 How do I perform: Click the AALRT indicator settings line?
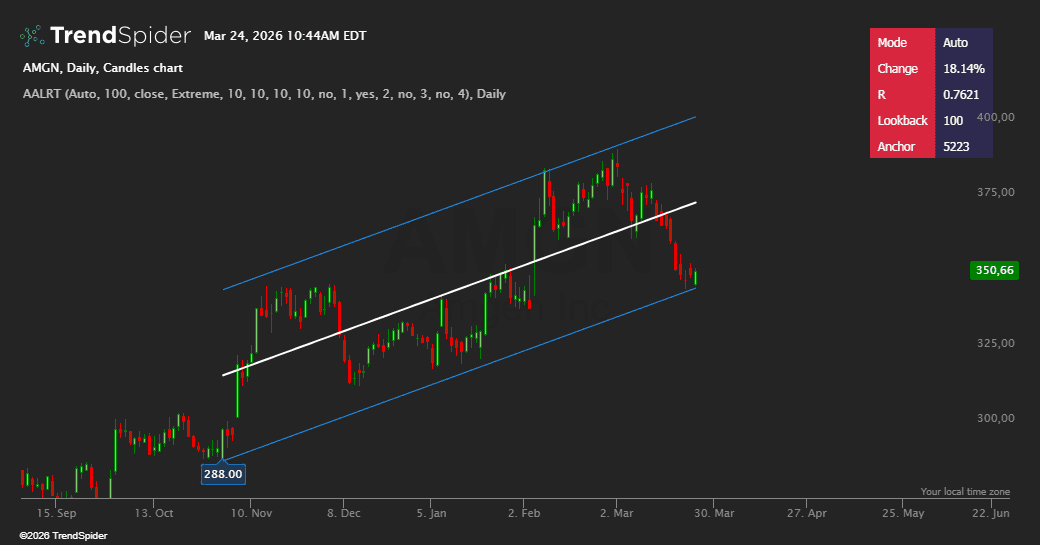(264, 94)
